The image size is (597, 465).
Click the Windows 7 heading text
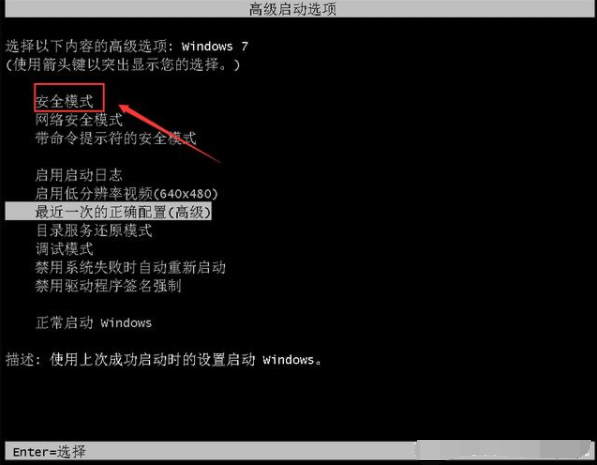click(x=215, y=46)
